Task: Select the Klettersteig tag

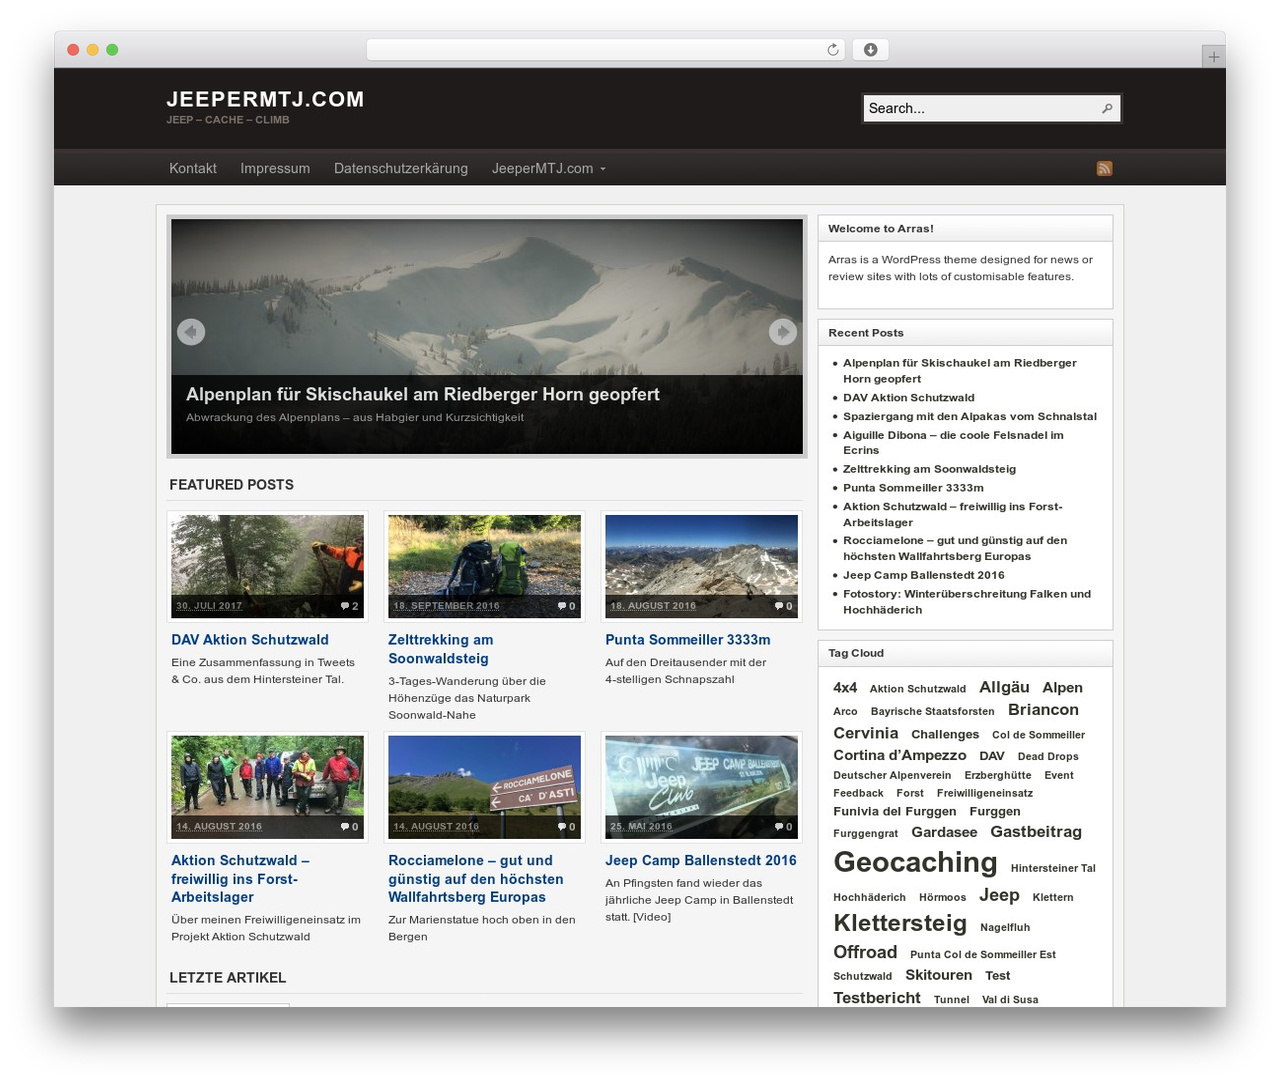Action: pyautogui.click(x=900, y=923)
